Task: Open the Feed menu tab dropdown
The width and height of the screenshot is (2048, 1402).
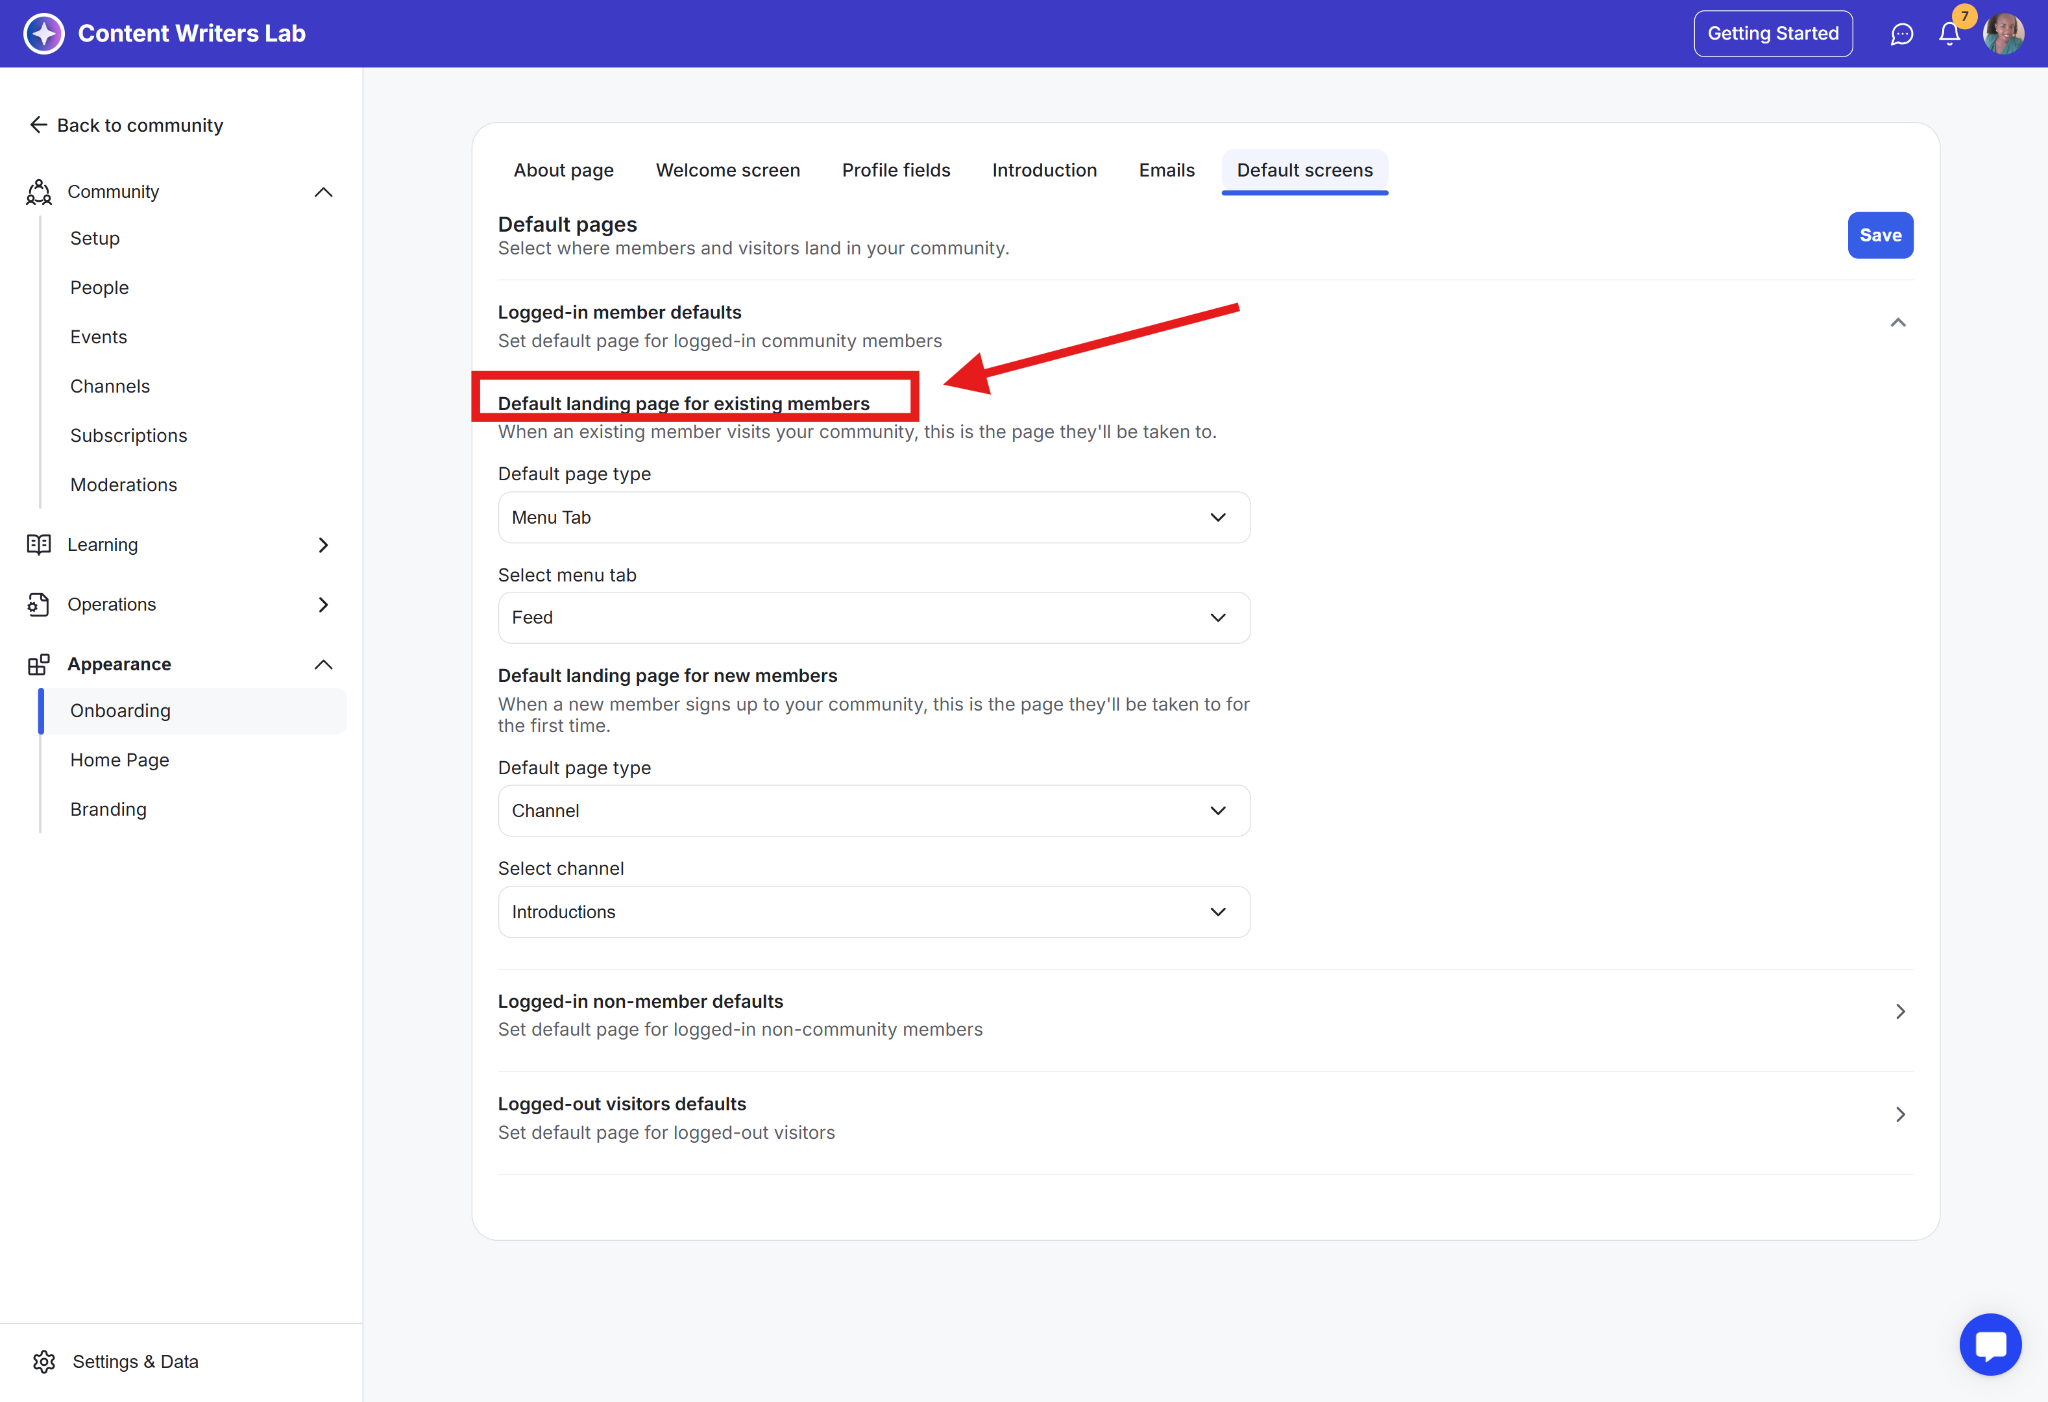Action: tap(873, 618)
